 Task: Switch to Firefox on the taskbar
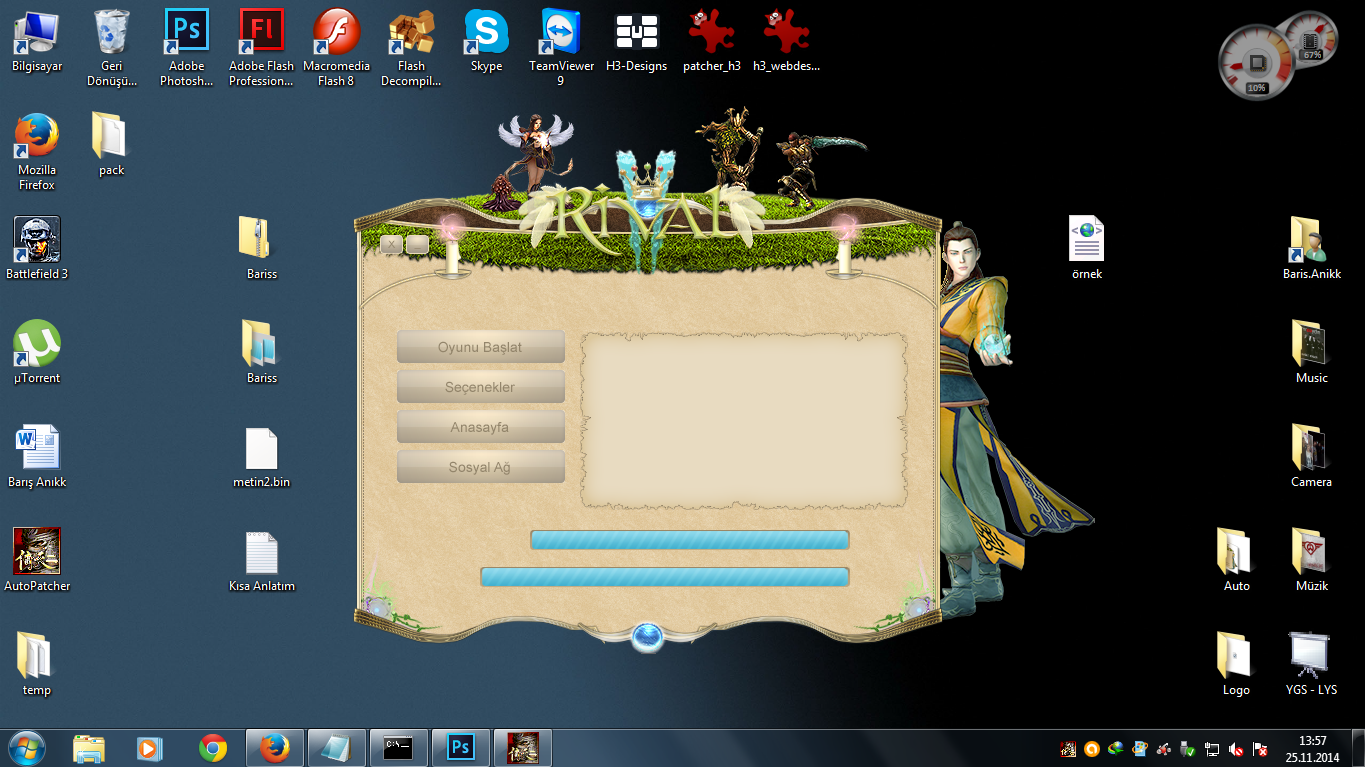coord(274,748)
